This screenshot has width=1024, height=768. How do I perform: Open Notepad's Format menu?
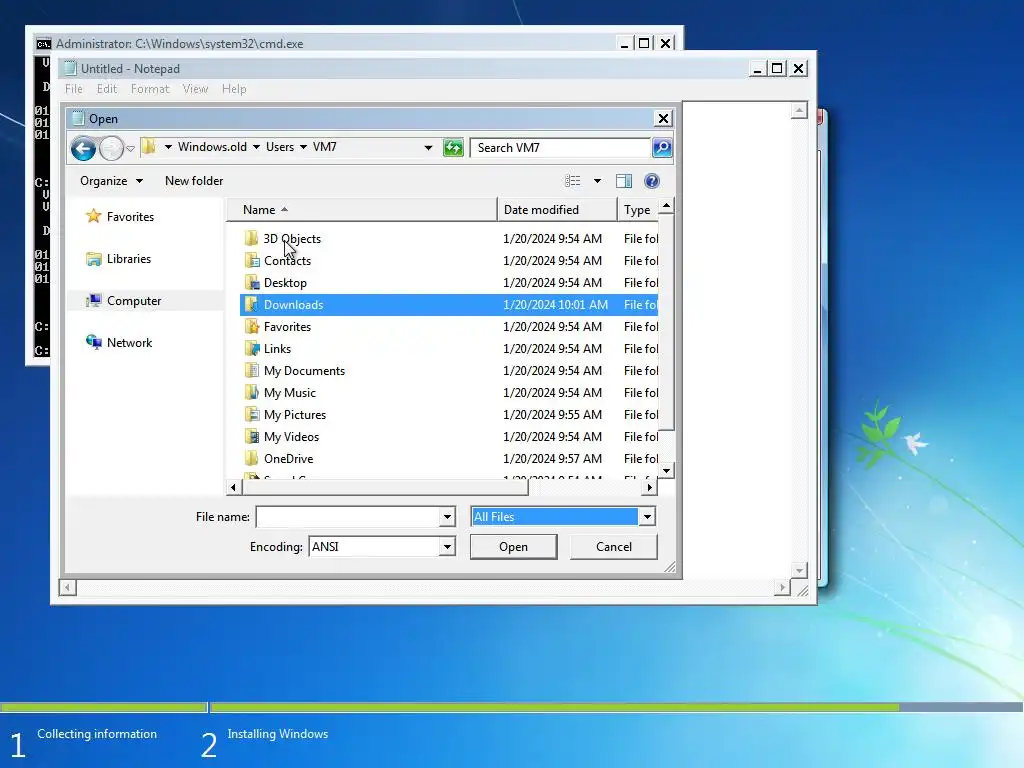pos(150,89)
